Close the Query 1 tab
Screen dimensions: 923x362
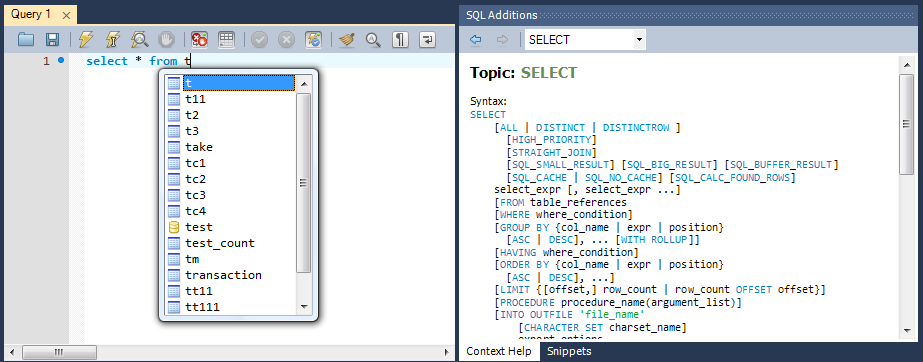(x=66, y=15)
